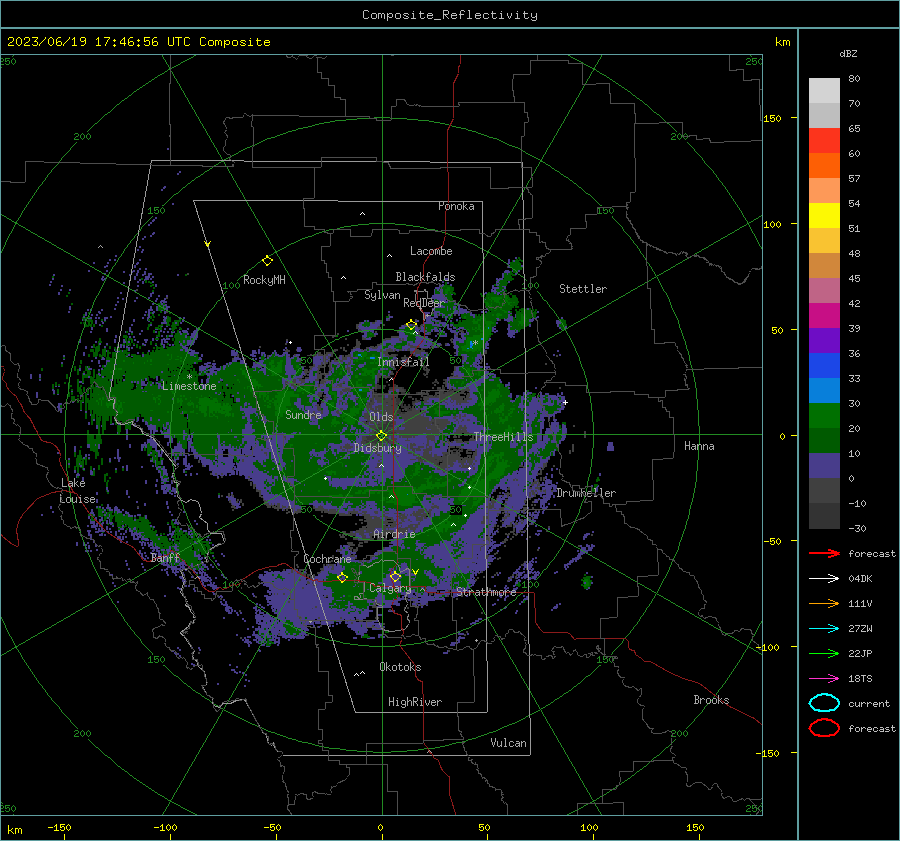The image size is (900, 841).
Task: Click the Sundre town label
Action: tap(303, 414)
